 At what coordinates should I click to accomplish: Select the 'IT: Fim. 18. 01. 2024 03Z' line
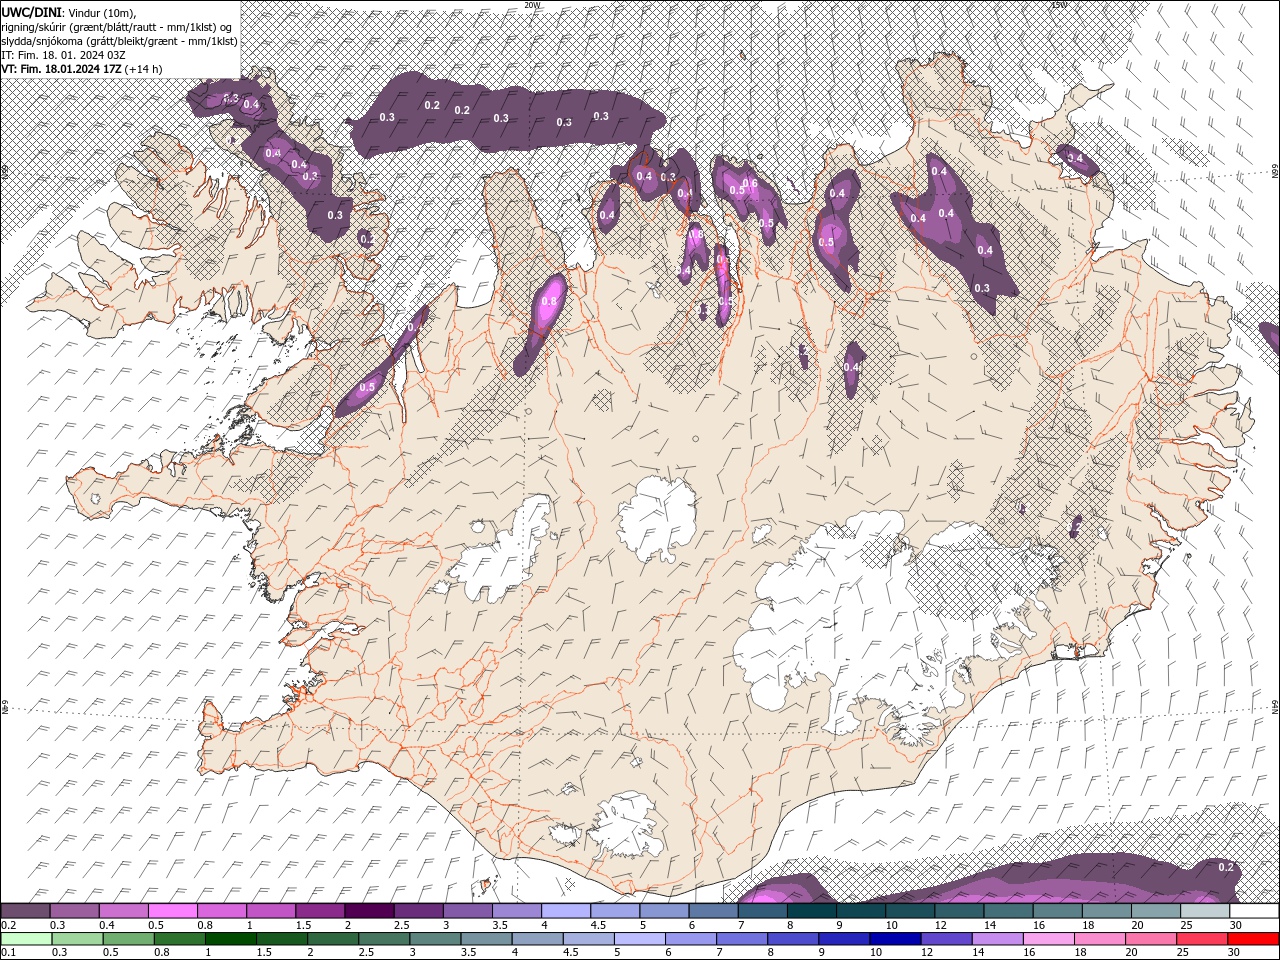tap(64, 54)
